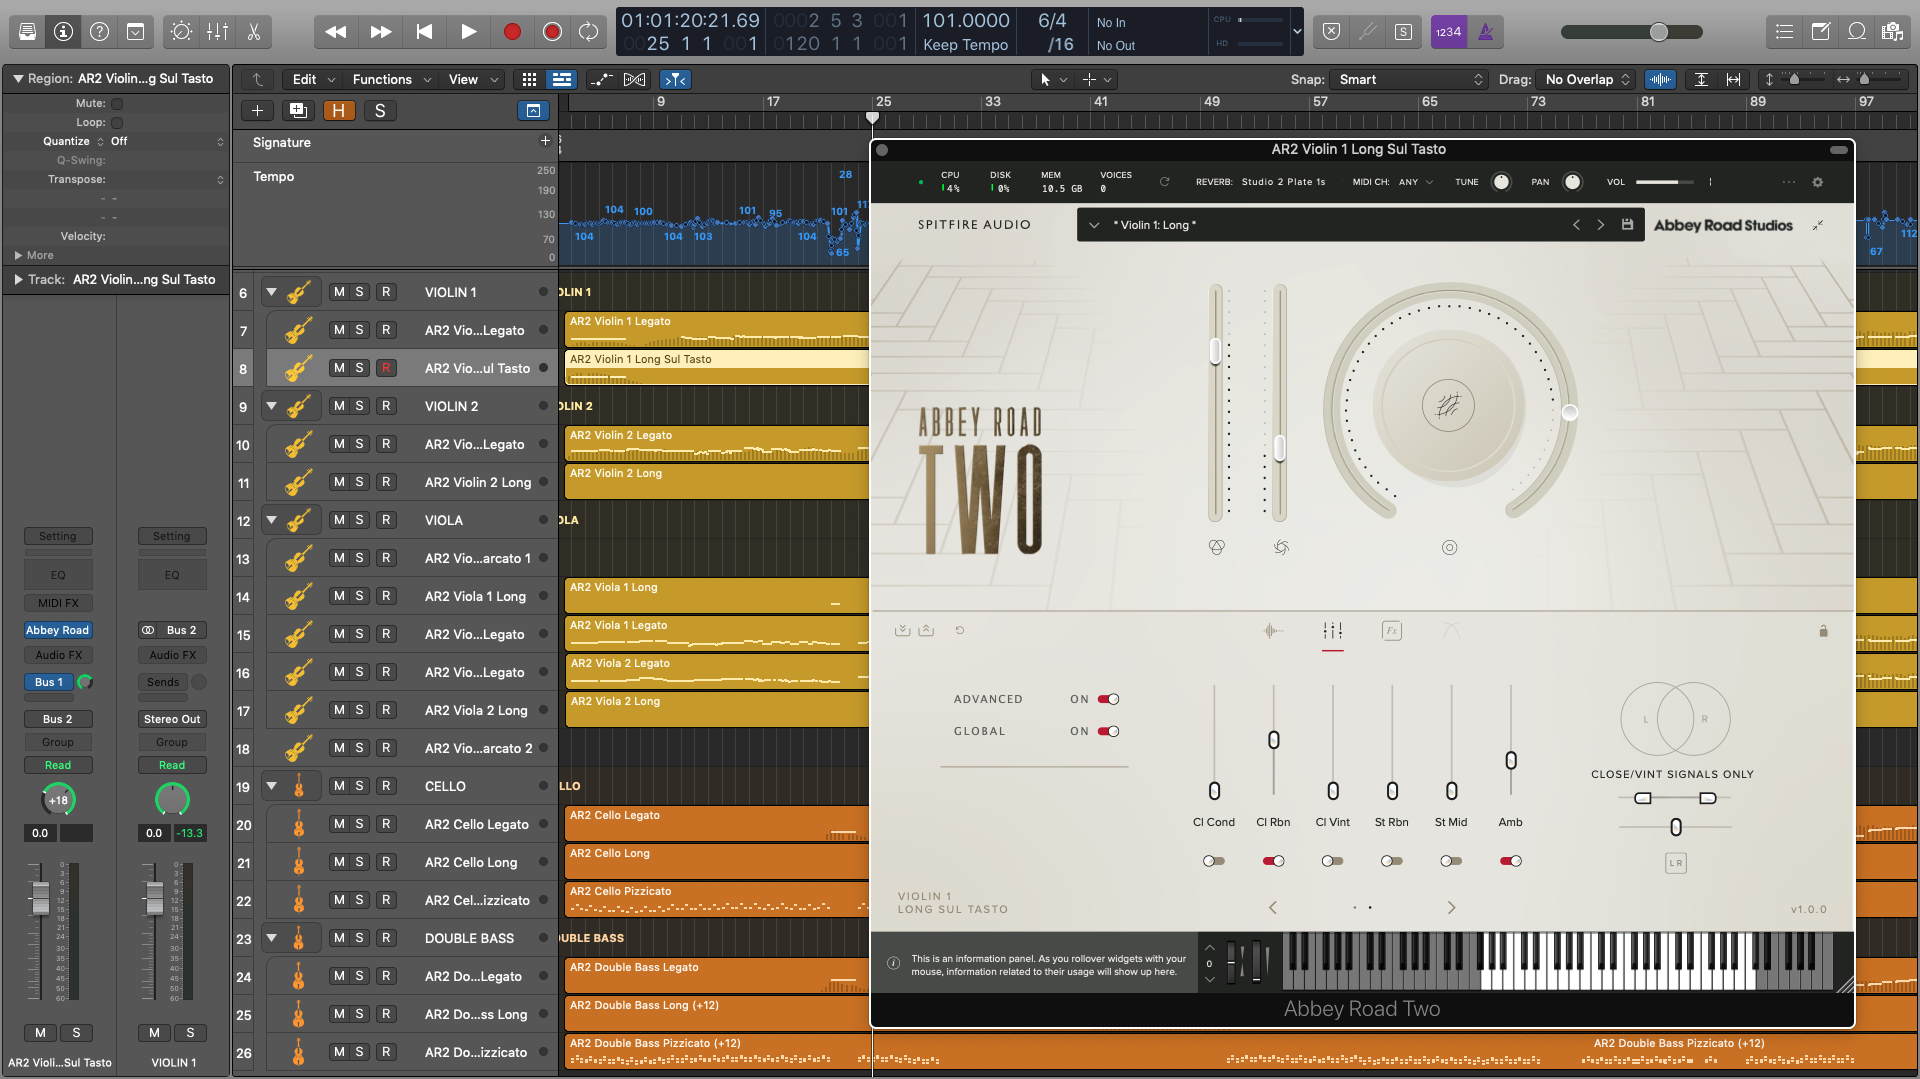1920x1079 pixels.
Task: Turn off the Advanced toggle
Action: (1108, 699)
